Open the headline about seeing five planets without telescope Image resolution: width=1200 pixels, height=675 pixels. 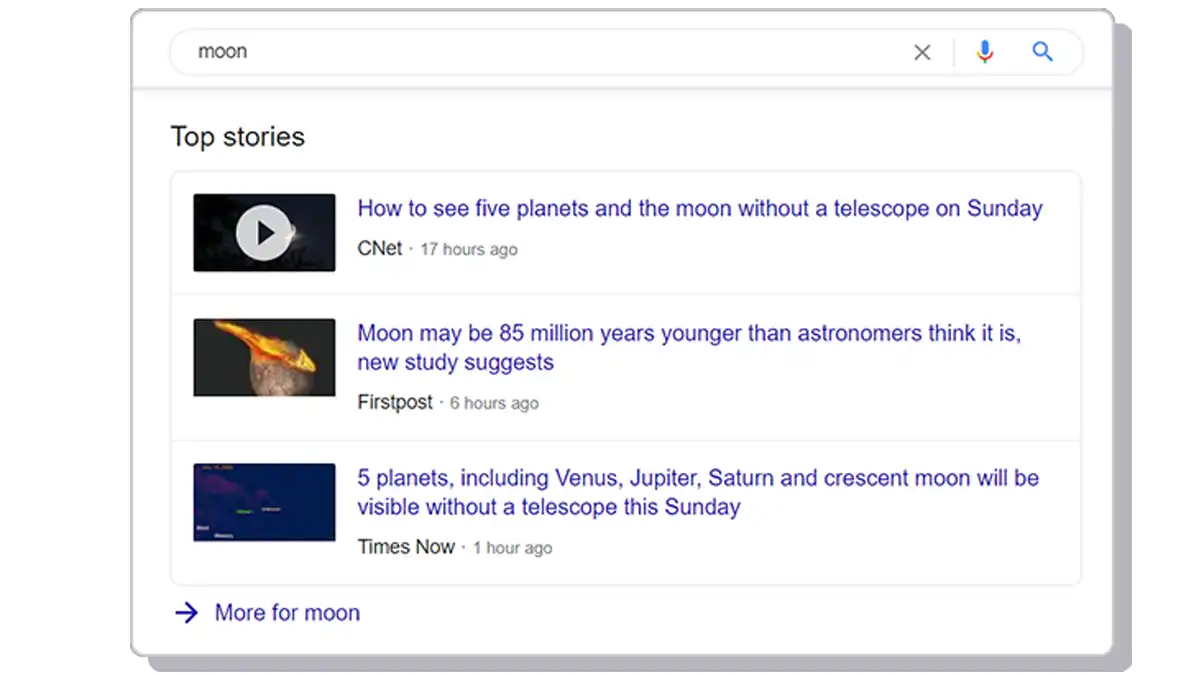699,208
